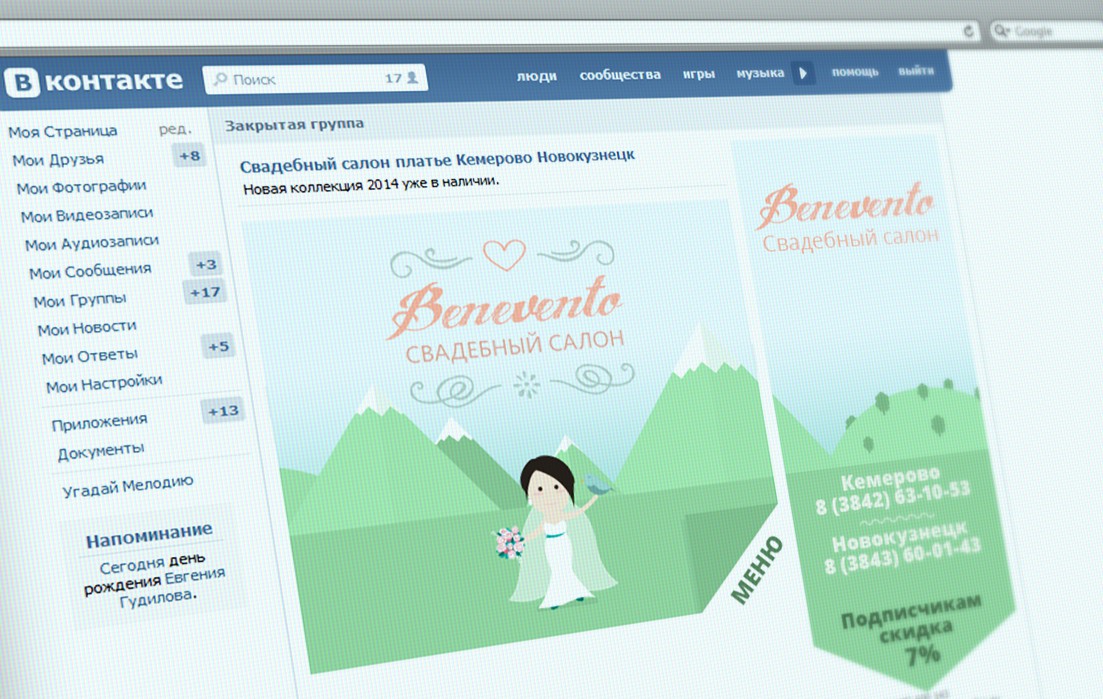
Task: Click Подписчикам скидка 7% text
Action: [914, 629]
